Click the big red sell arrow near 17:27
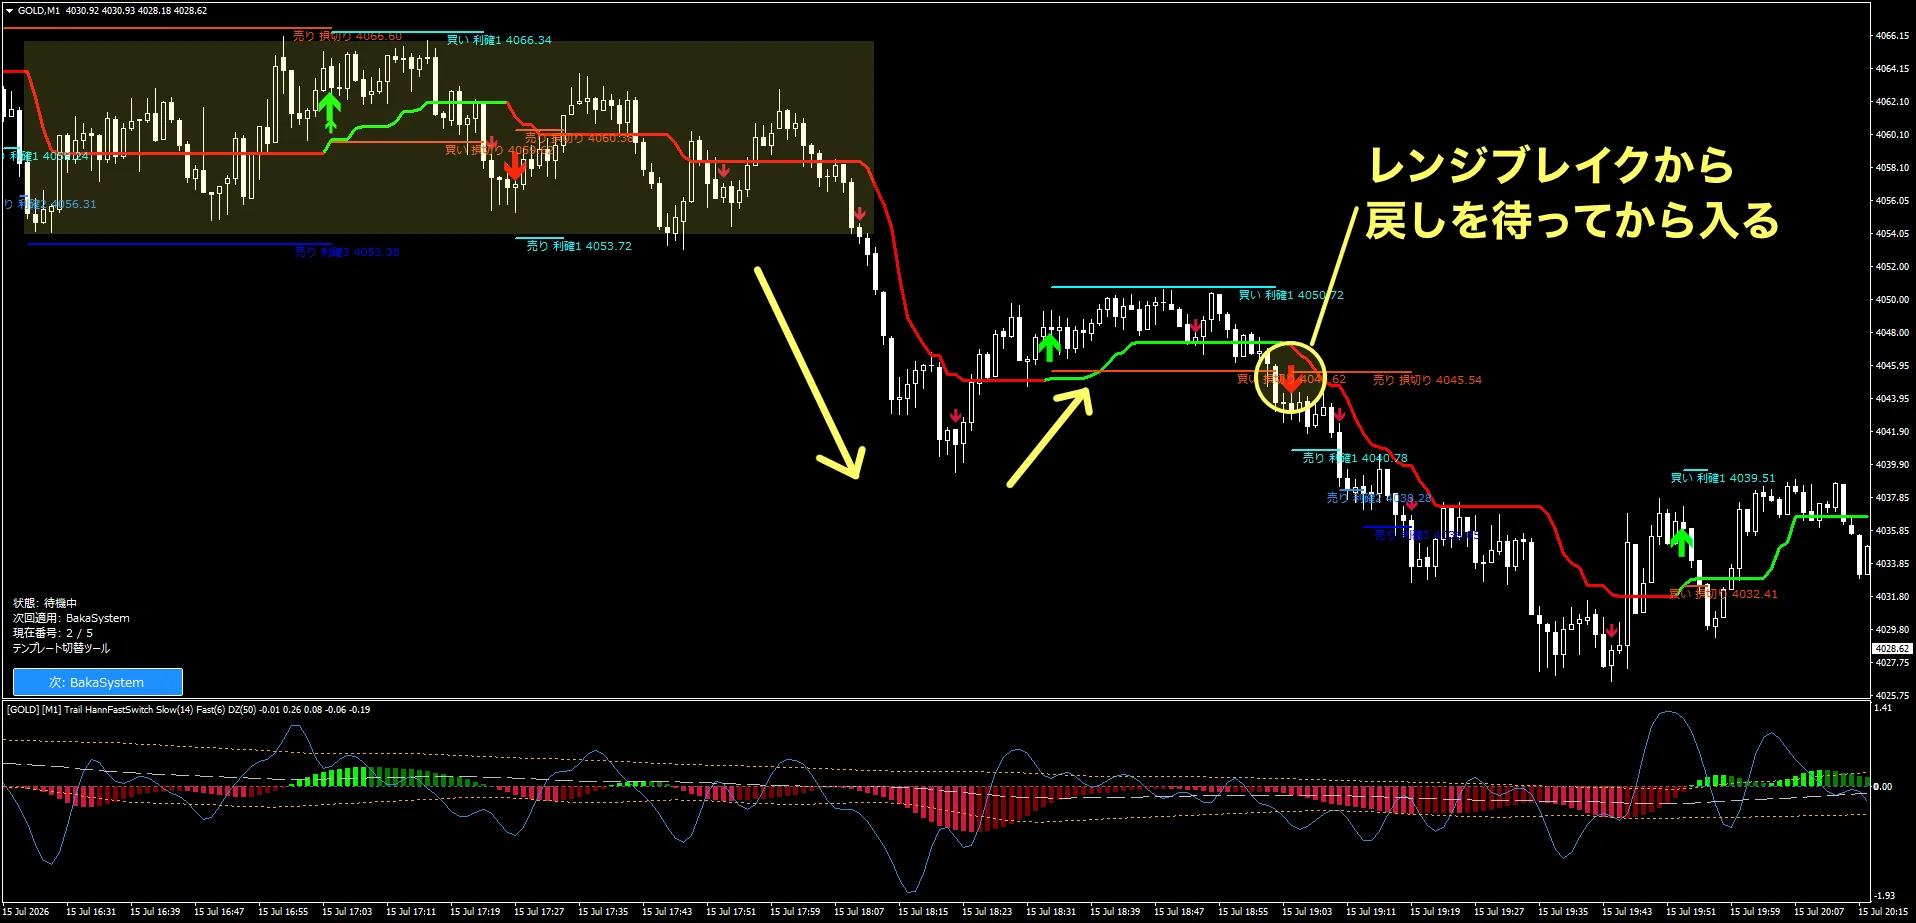 [x=515, y=167]
